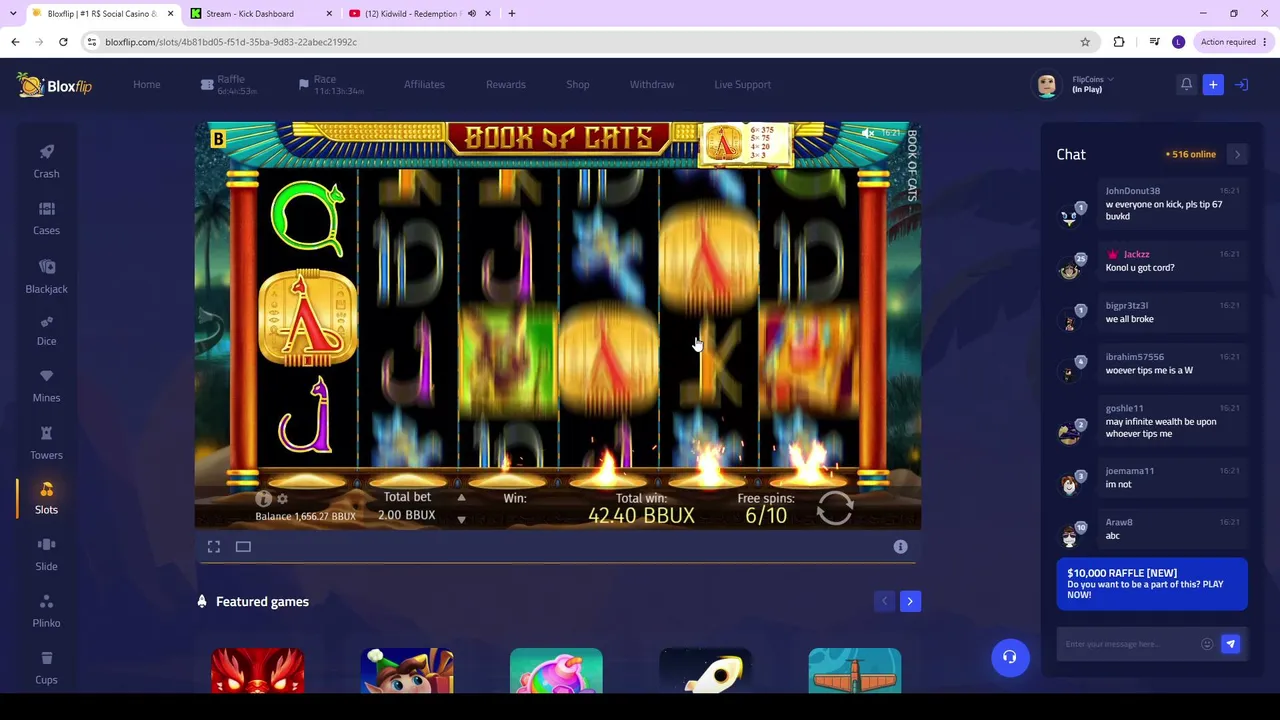This screenshot has width=1280, height=720.
Task: Go to the Rewards page
Action: click(506, 85)
